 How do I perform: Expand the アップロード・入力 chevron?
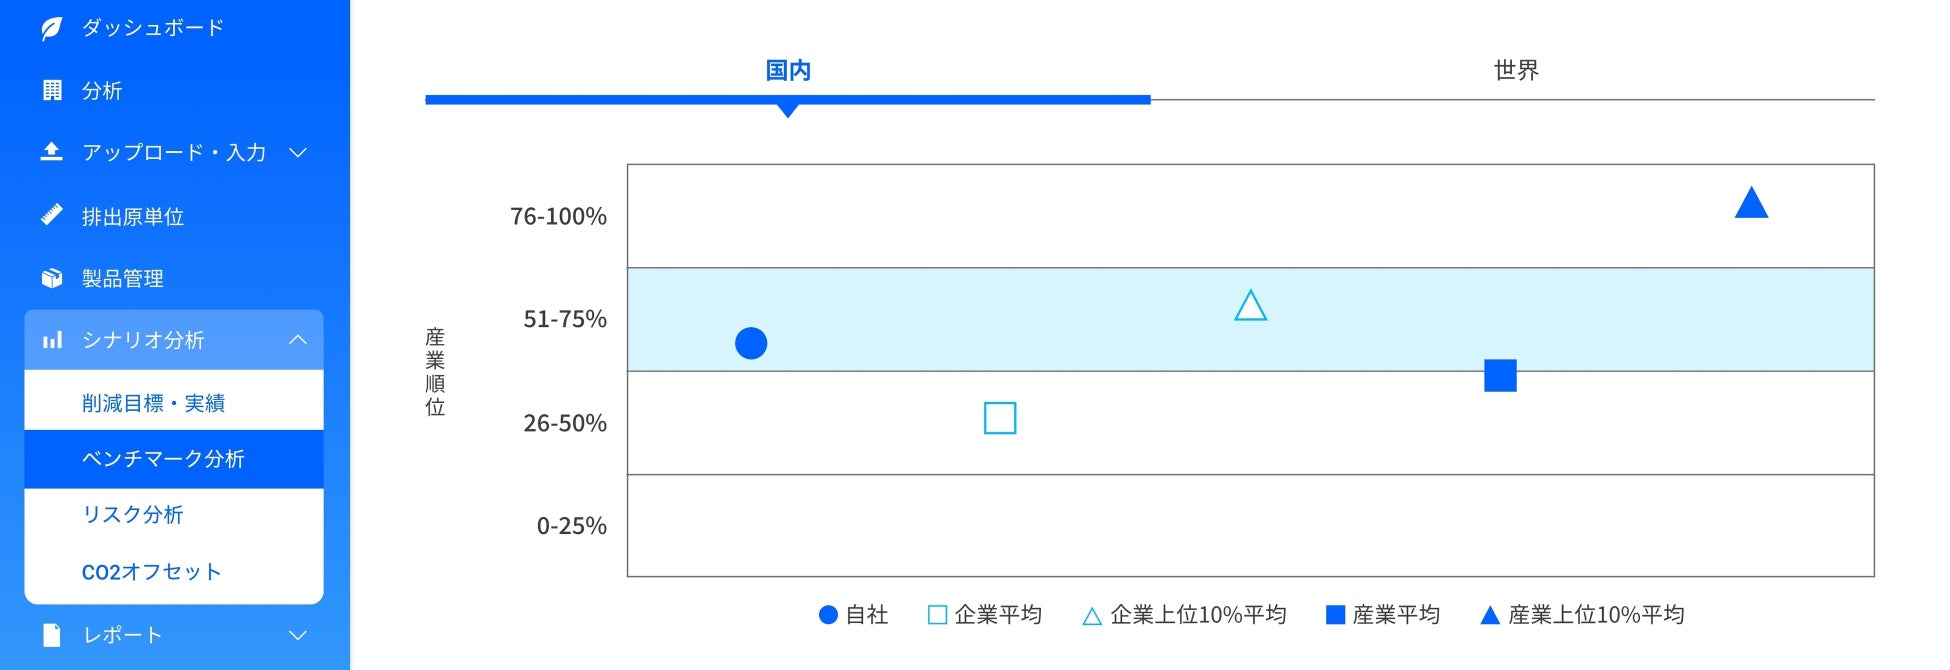(x=297, y=152)
